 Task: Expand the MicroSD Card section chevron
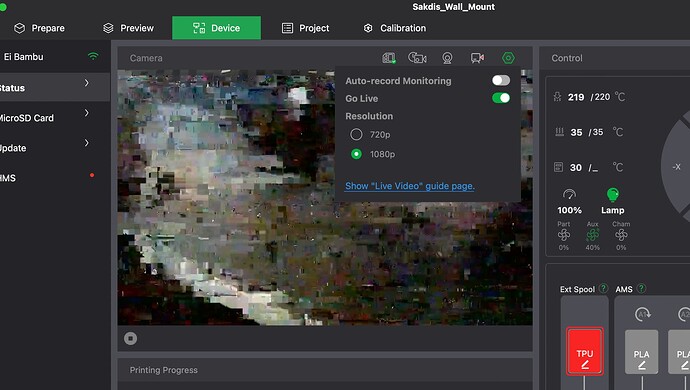click(x=87, y=113)
